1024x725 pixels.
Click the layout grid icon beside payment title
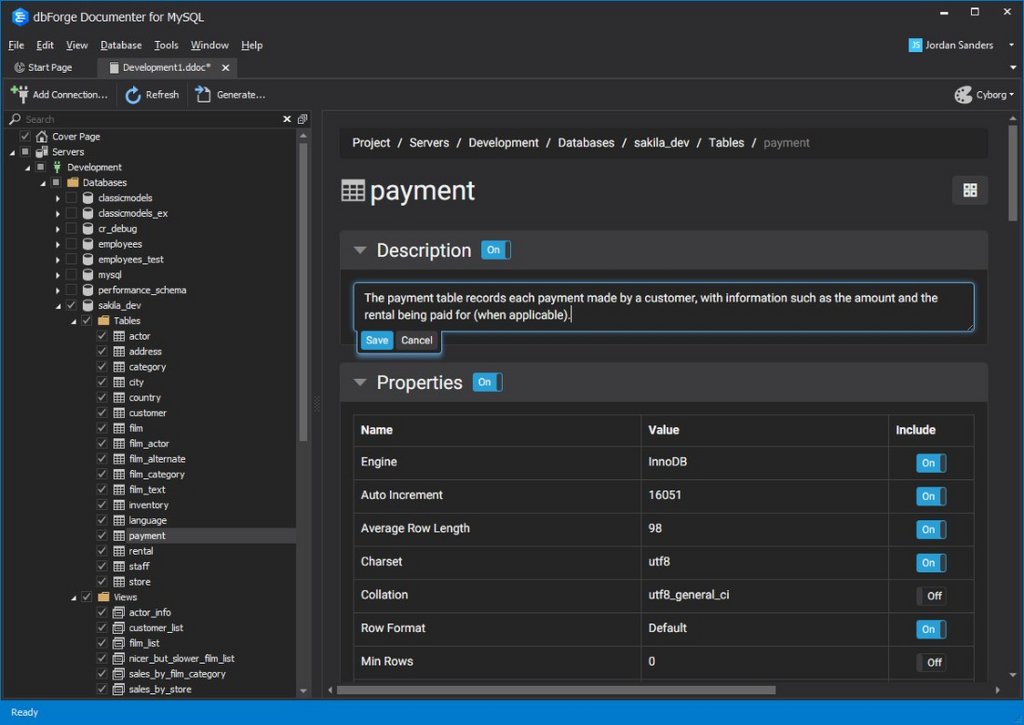point(970,190)
